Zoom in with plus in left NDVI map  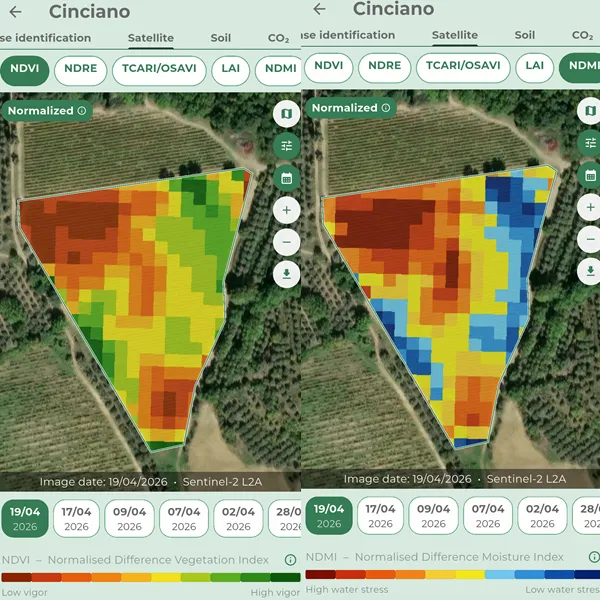click(x=287, y=210)
